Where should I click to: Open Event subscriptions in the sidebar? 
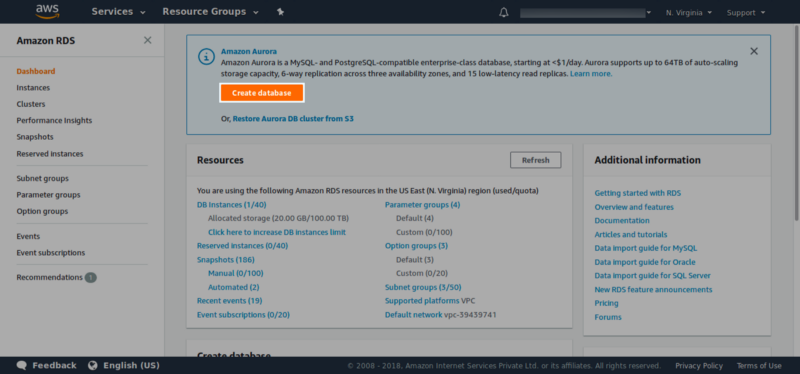(51, 253)
